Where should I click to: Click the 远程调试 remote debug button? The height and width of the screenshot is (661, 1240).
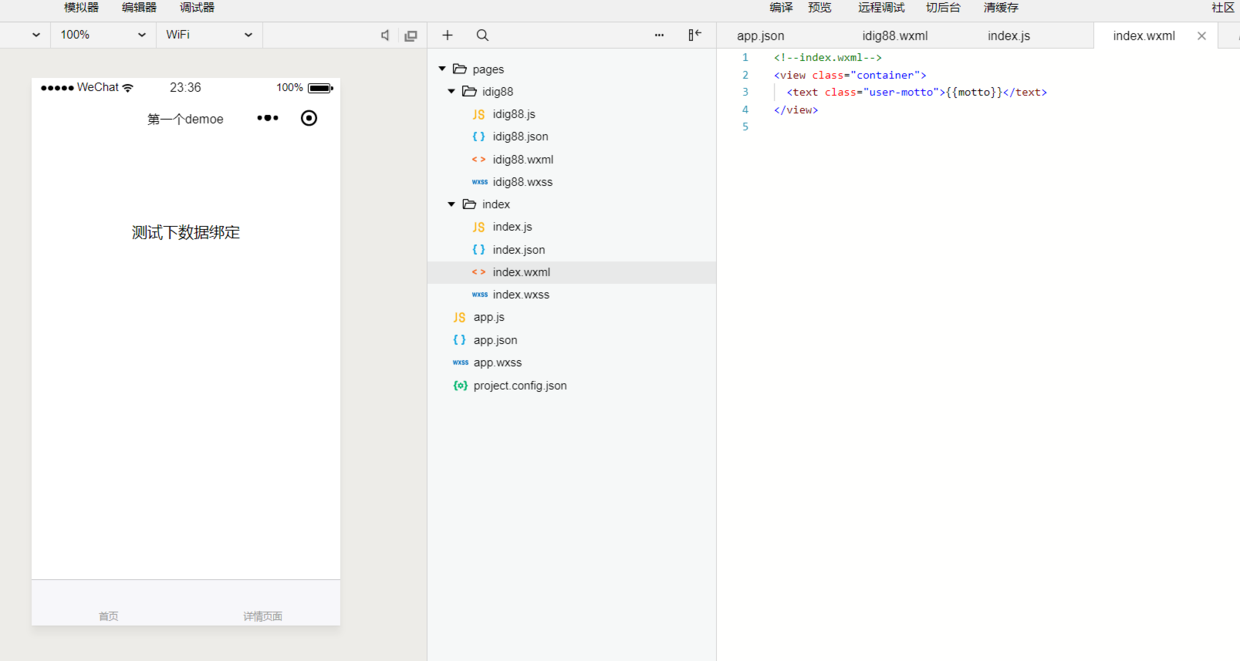[x=881, y=8]
